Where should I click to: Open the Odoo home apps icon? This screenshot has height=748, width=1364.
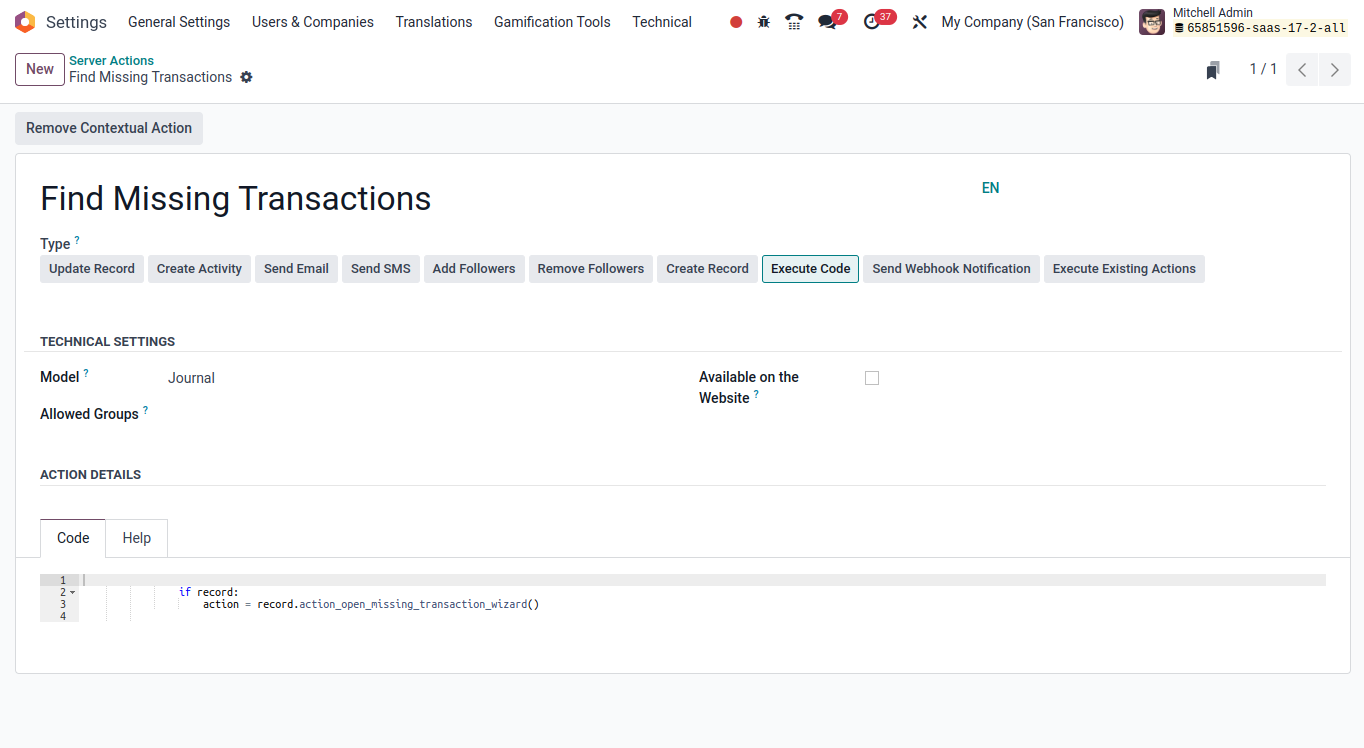25,22
